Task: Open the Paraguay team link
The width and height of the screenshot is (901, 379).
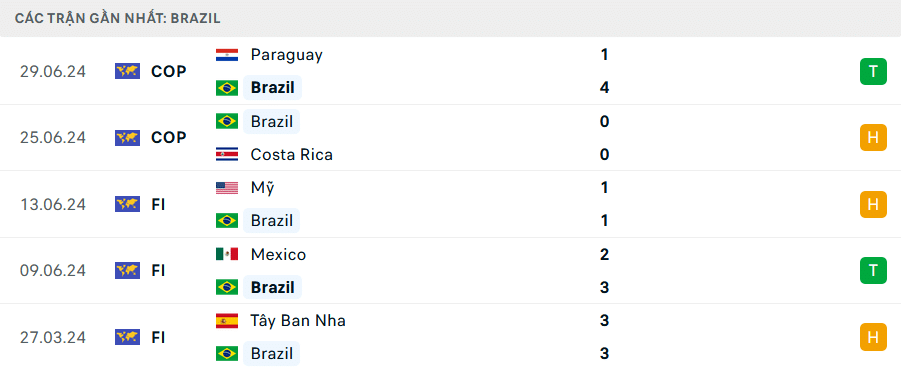Action: pyautogui.click(x=287, y=55)
